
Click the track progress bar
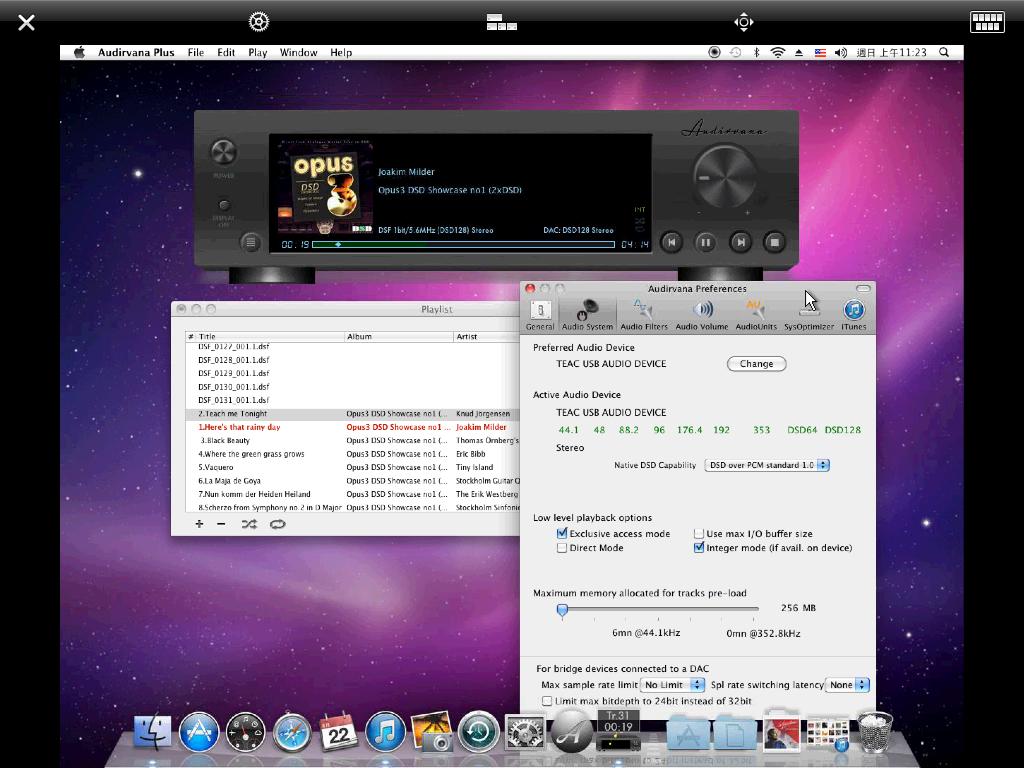463,244
